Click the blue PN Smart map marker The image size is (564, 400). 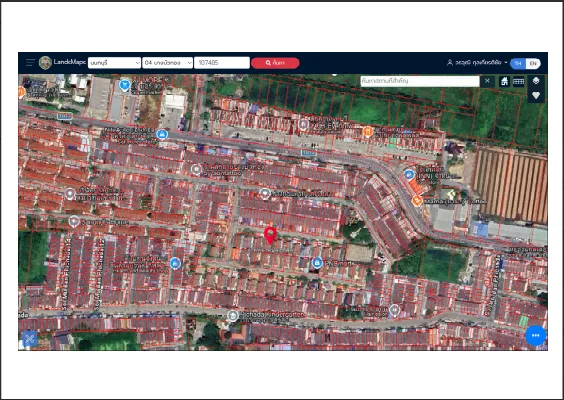(x=317, y=263)
